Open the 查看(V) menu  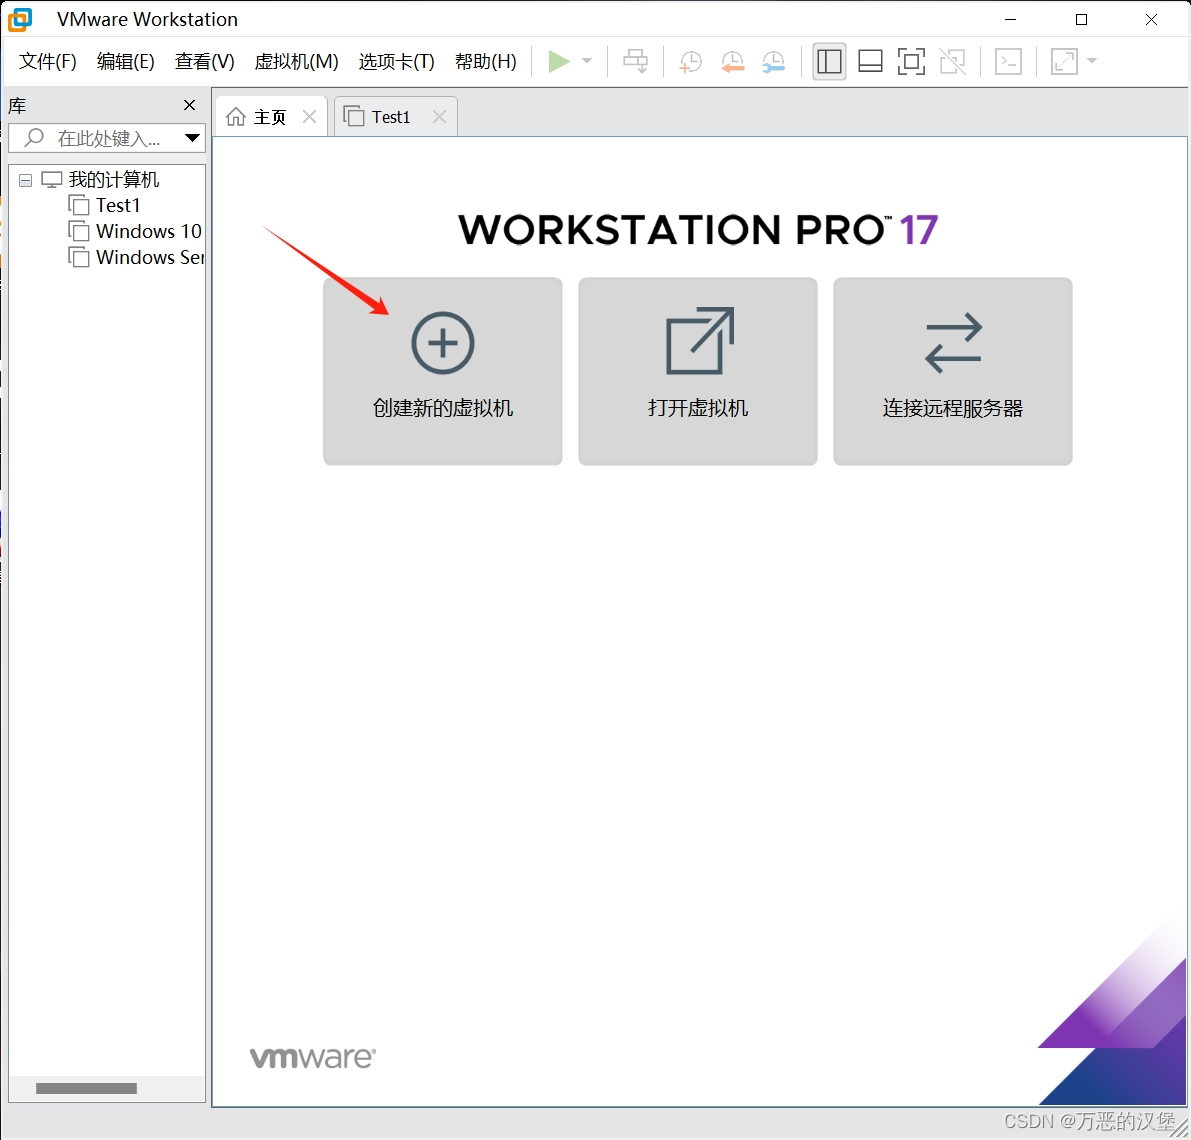click(204, 62)
